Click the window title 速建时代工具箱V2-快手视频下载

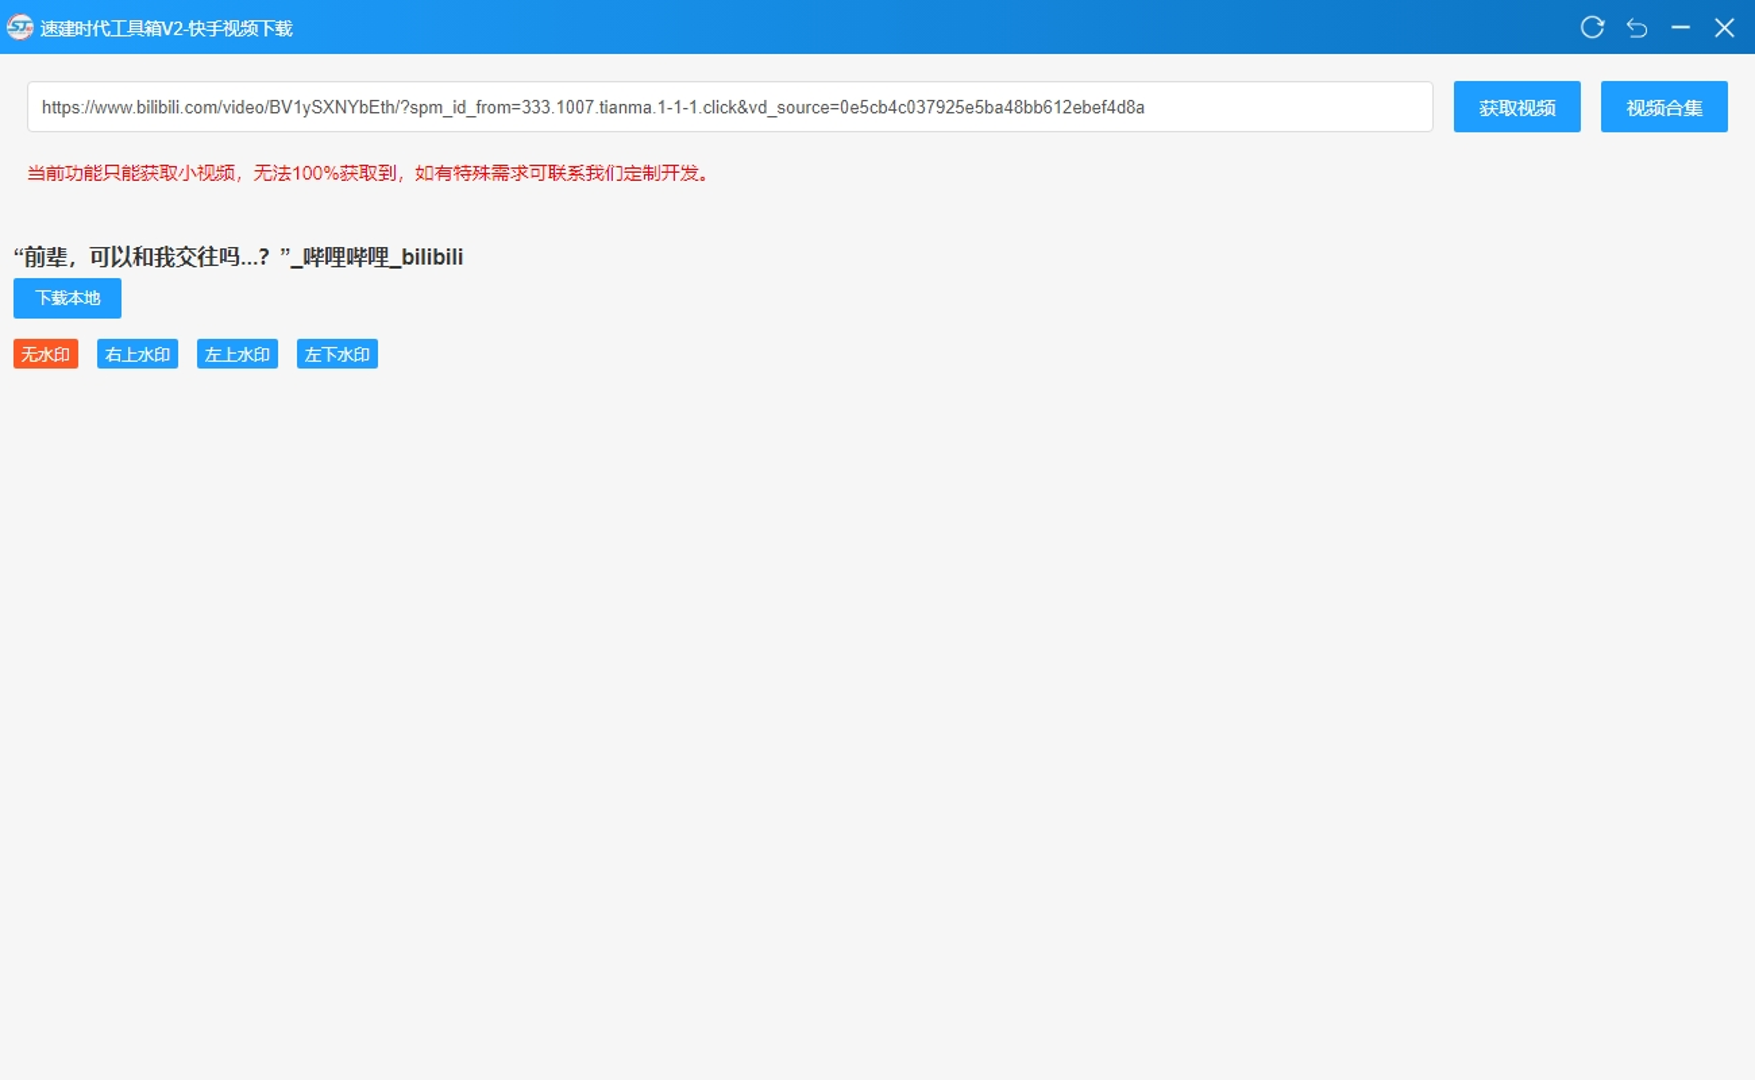(x=166, y=28)
